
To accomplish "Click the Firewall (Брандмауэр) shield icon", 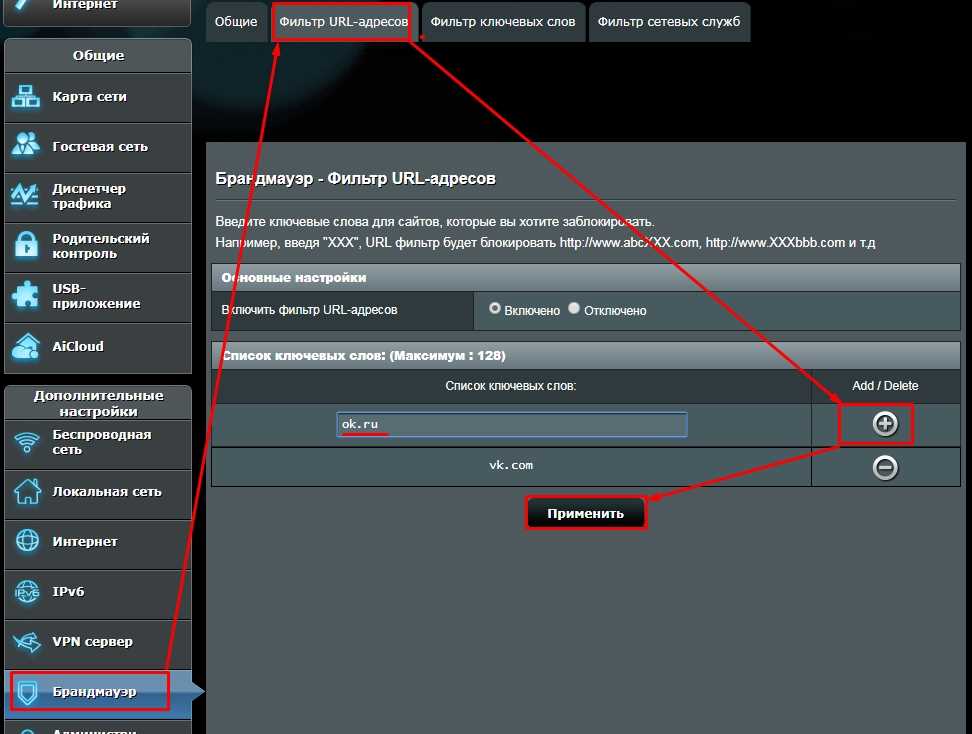I will 27,692.
